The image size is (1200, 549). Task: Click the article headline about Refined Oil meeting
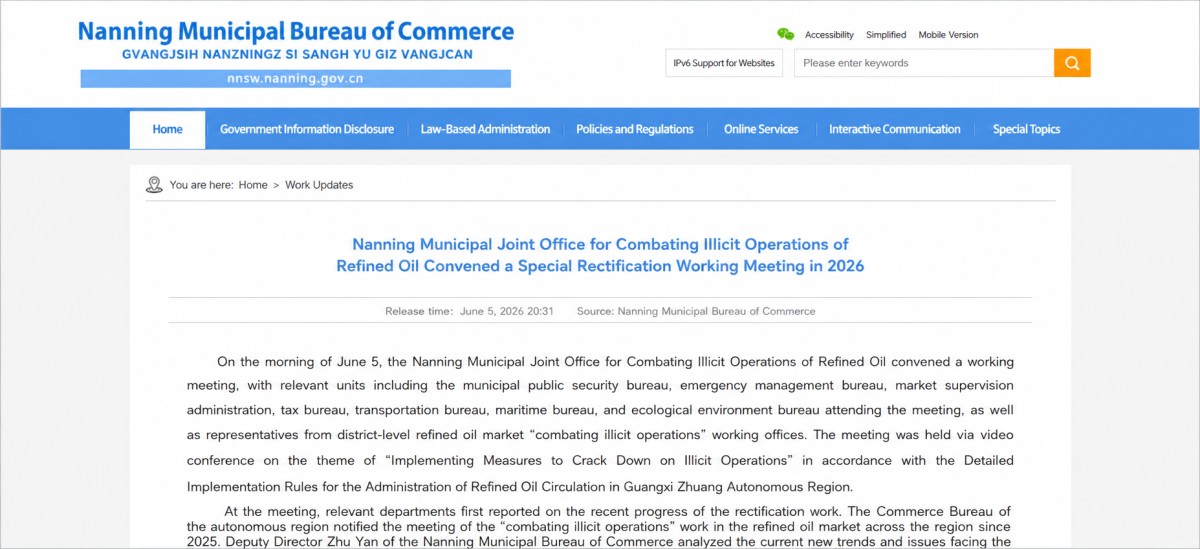600,255
